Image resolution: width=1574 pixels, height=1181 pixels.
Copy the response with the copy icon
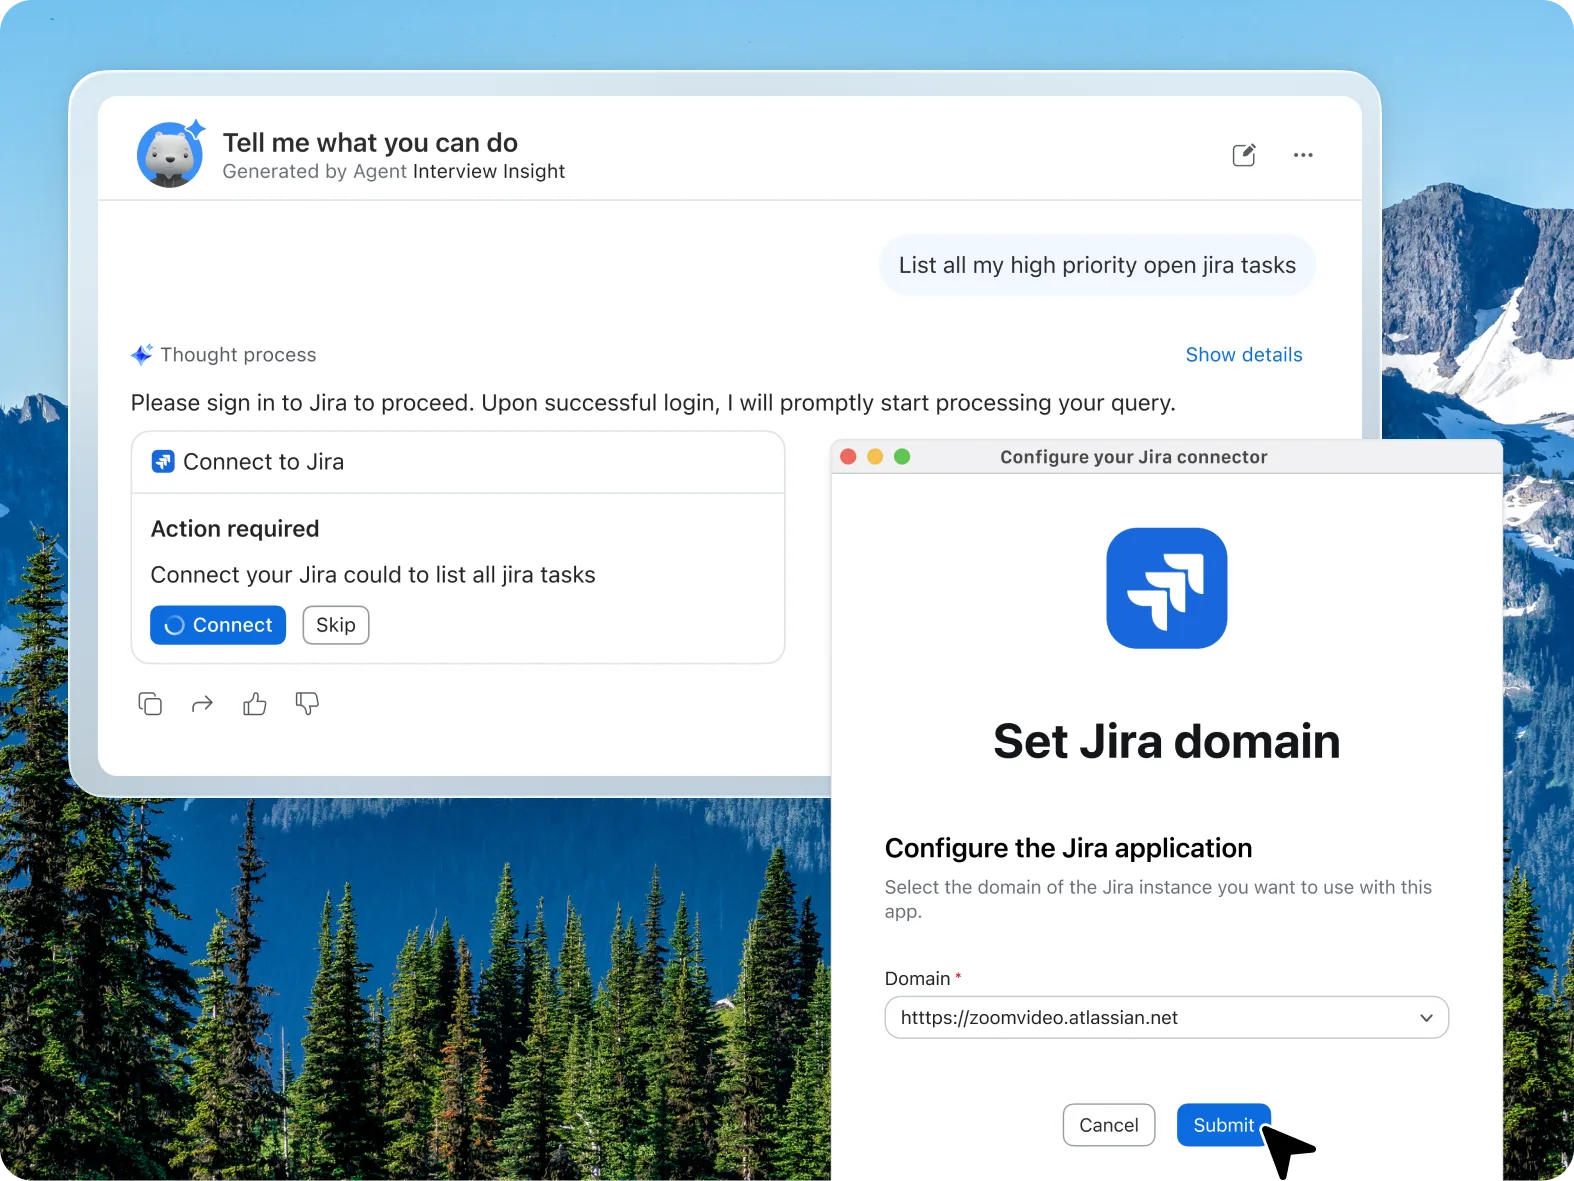pyautogui.click(x=150, y=704)
